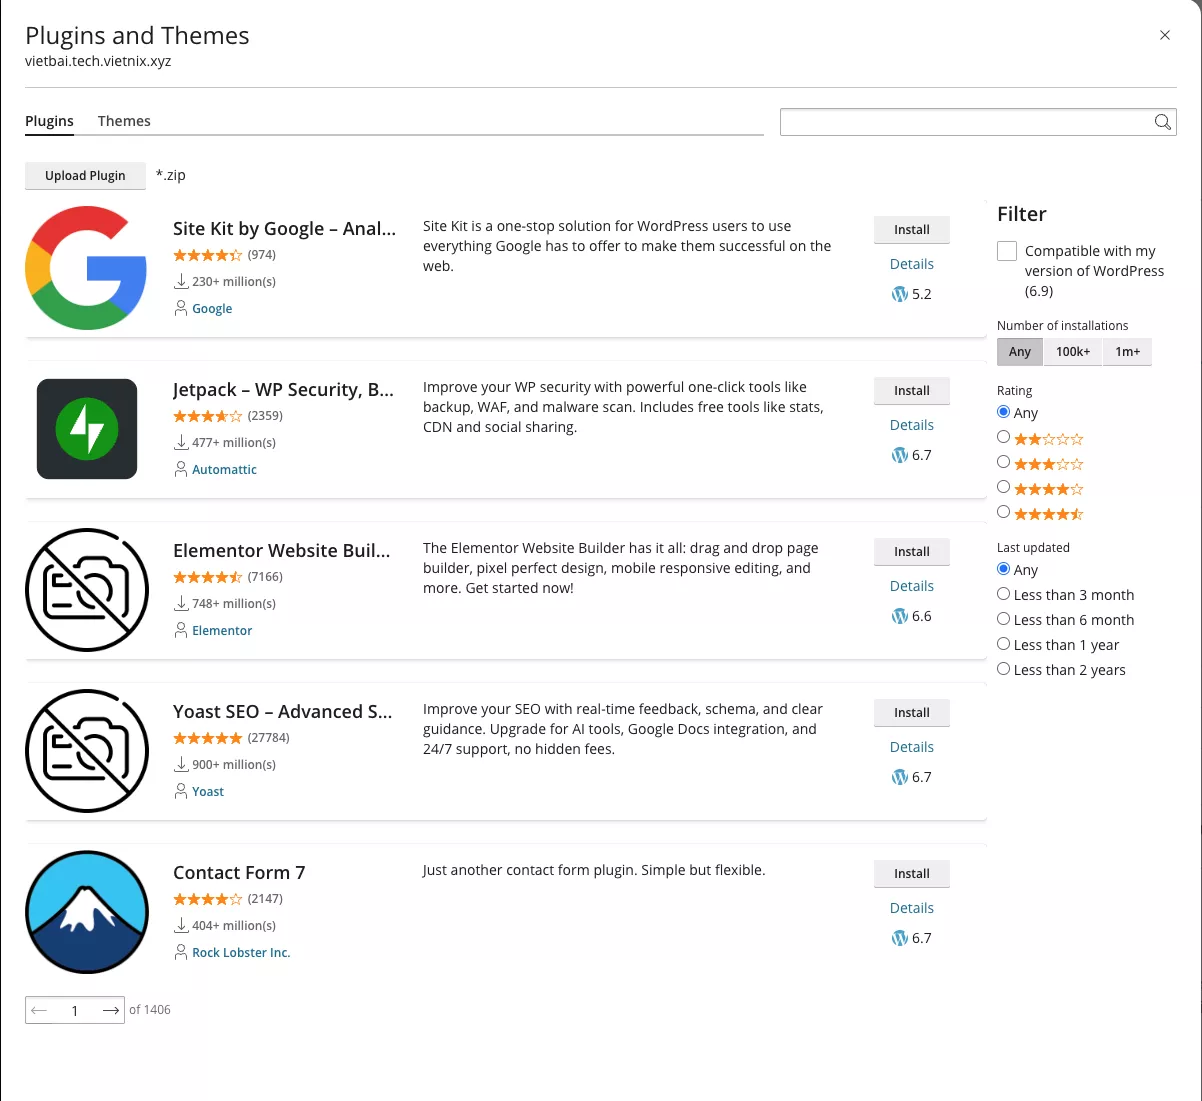The height and width of the screenshot is (1101, 1202).
Task: Filter installations by 1m+
Action: (1127, 352)
